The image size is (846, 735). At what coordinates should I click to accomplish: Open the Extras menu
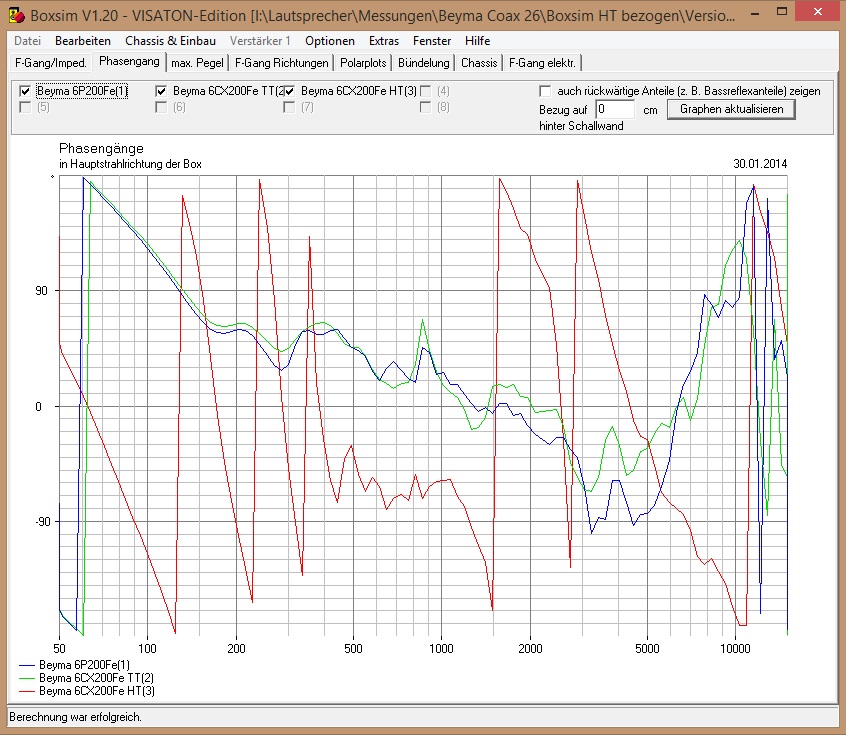[384, 41]
